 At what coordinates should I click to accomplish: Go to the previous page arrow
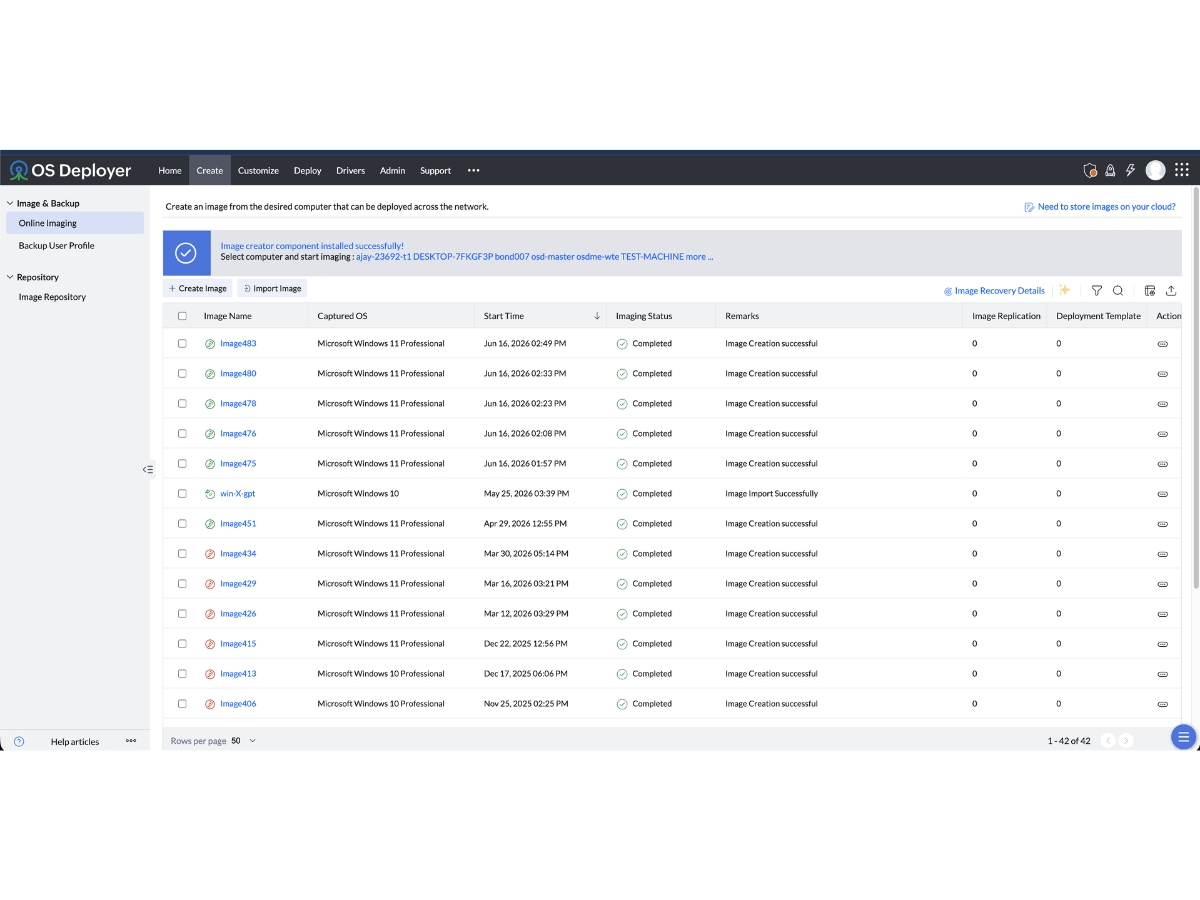[x=1108, y=740]
